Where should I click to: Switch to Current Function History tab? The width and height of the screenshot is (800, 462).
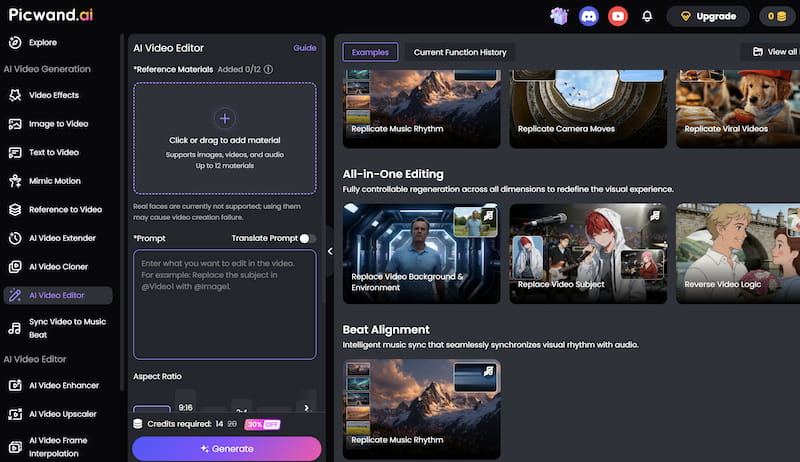[460, 52]
